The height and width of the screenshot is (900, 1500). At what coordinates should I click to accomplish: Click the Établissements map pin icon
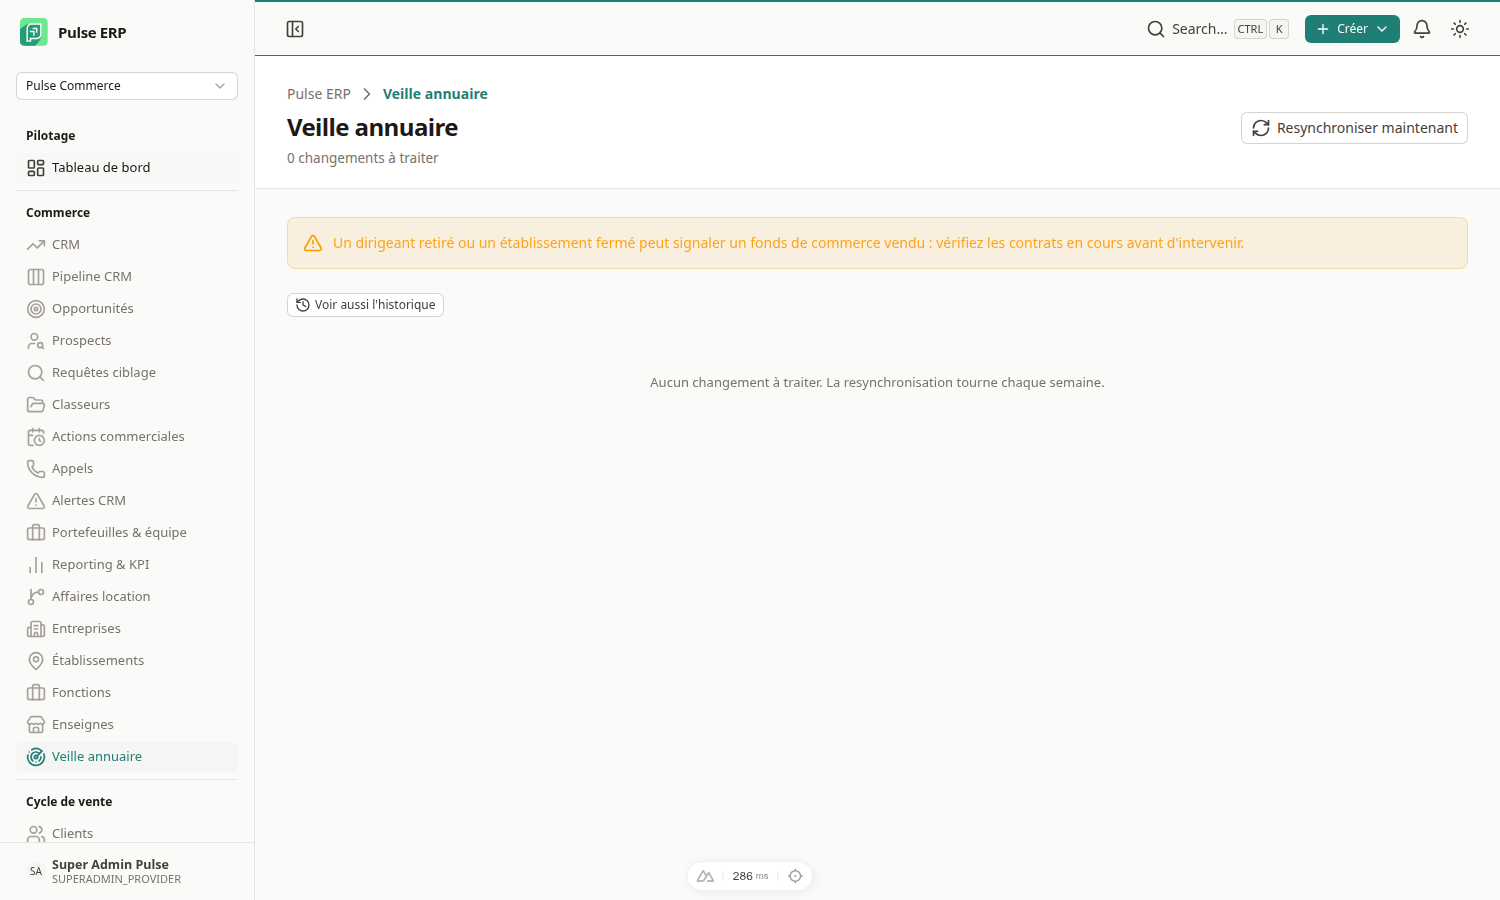click(x=36, y=661)
